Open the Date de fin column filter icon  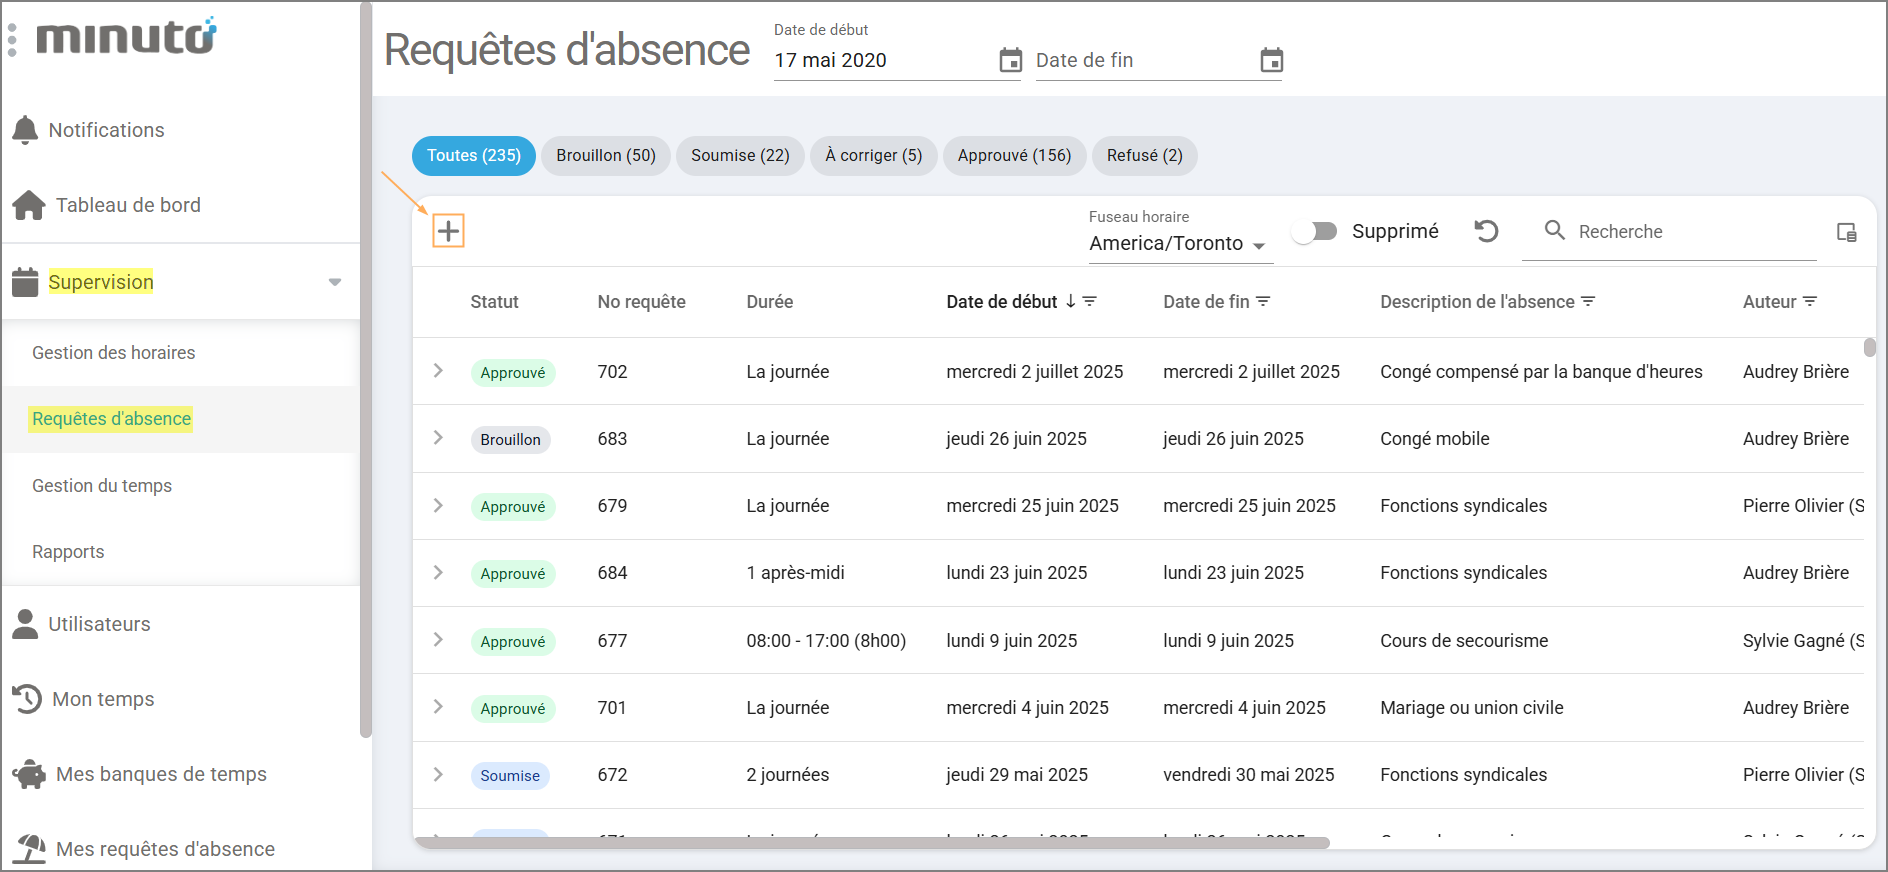(x=1263, y=301)
